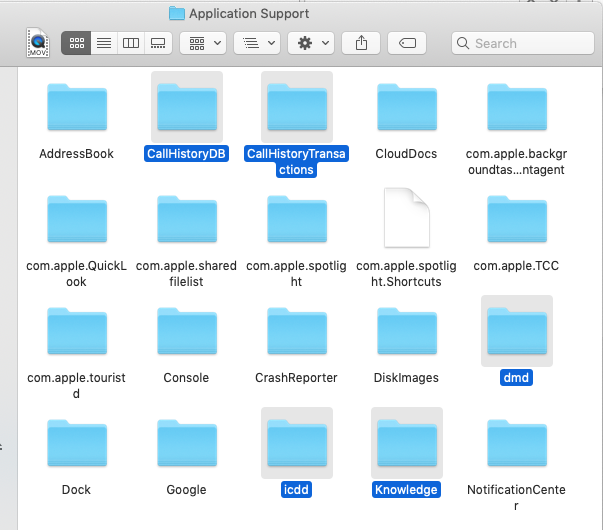The height and width of the screenshot is (530, 603).
Task: Click the "Knowledge" name label
Action: coord(406,490)
